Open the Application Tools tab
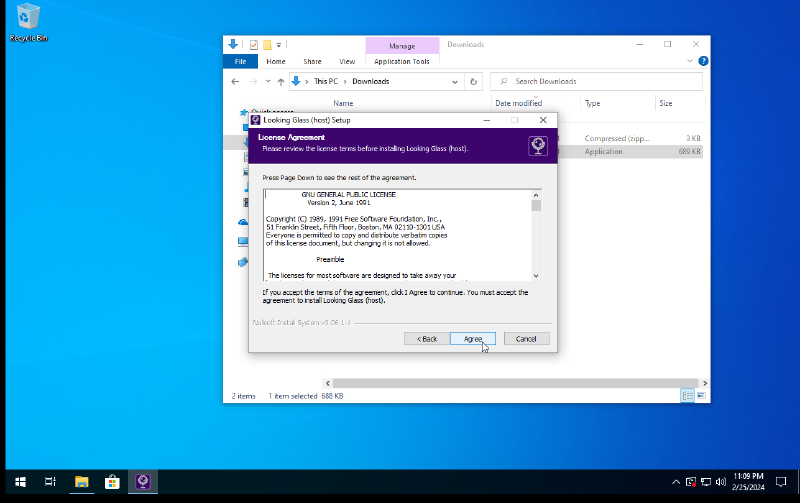The image size is (800, 503). (402, 61)
